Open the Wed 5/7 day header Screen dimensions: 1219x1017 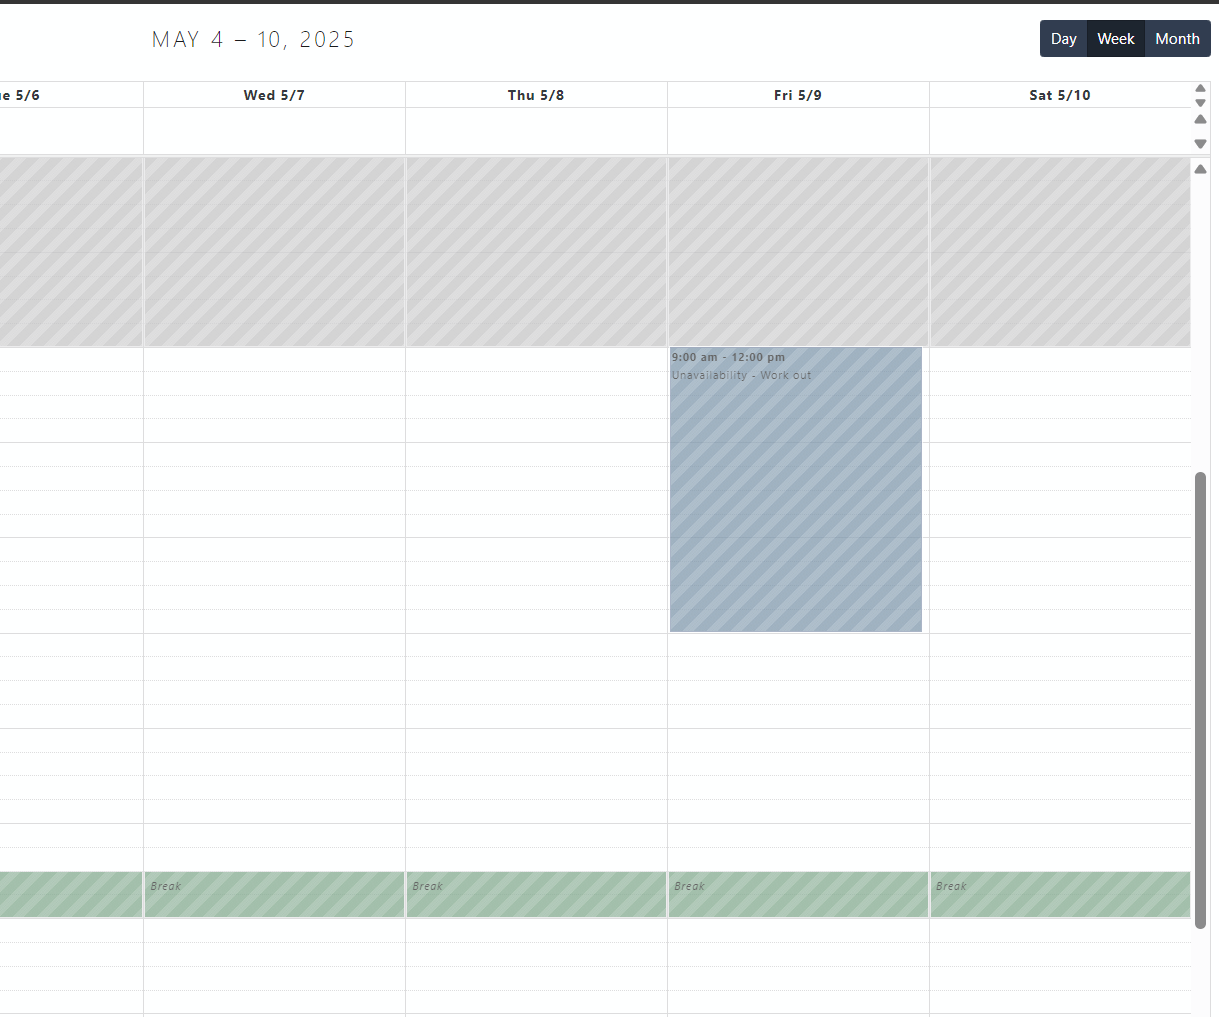pyautogui.click(x=274, y=95)
